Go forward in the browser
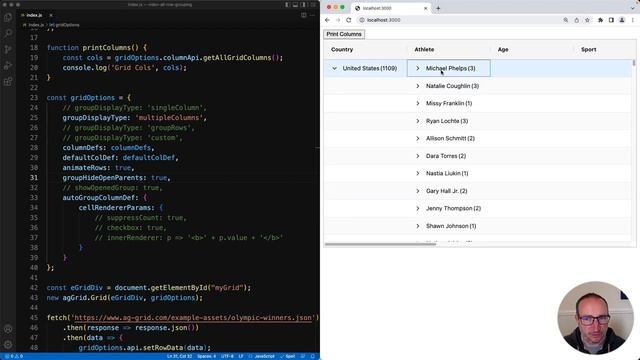 (338, 20)
